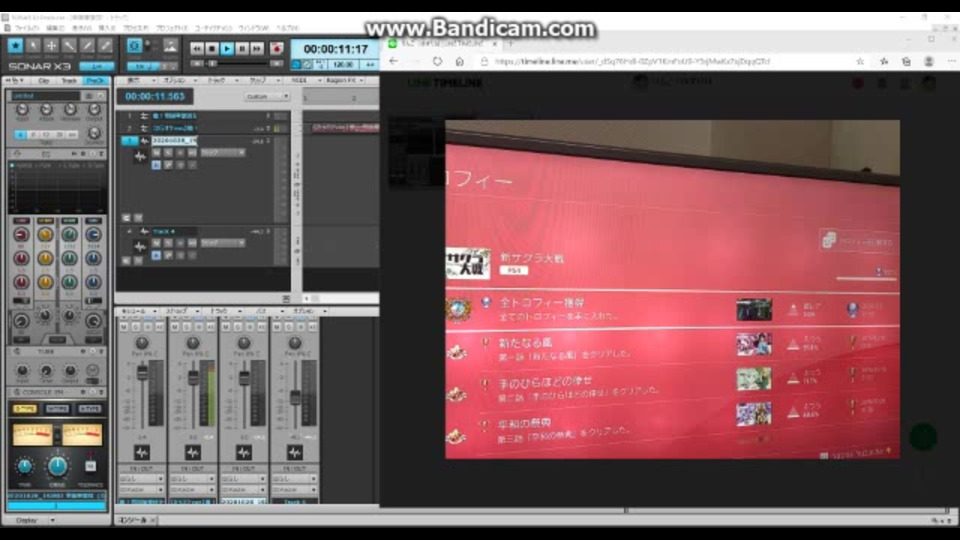Open the Process menu in SONAR
The image size is (960, 540).
click(x=136, y=28)
